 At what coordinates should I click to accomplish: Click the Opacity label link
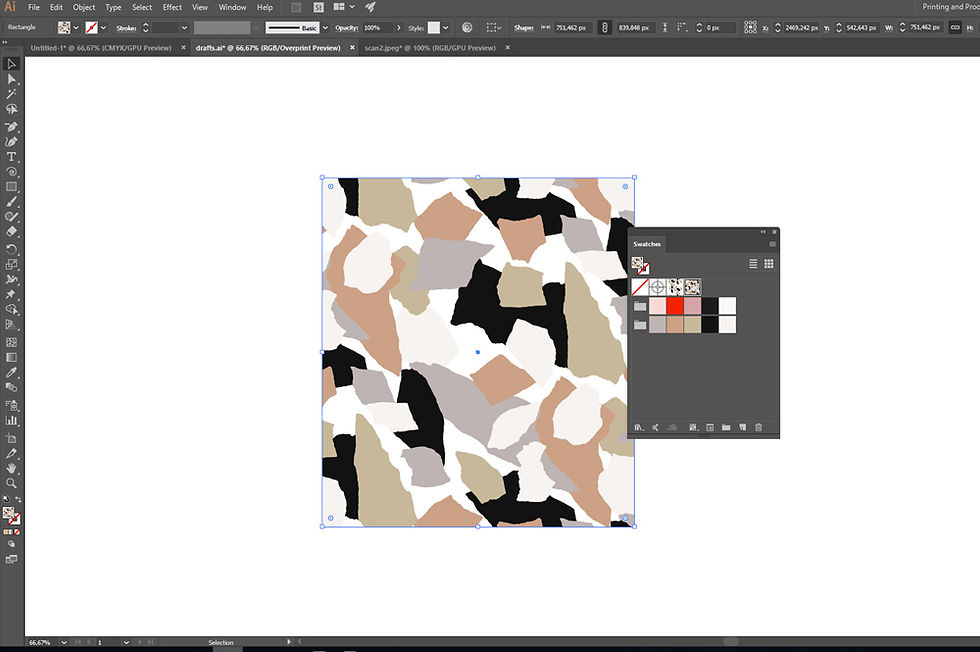(346, 28)
